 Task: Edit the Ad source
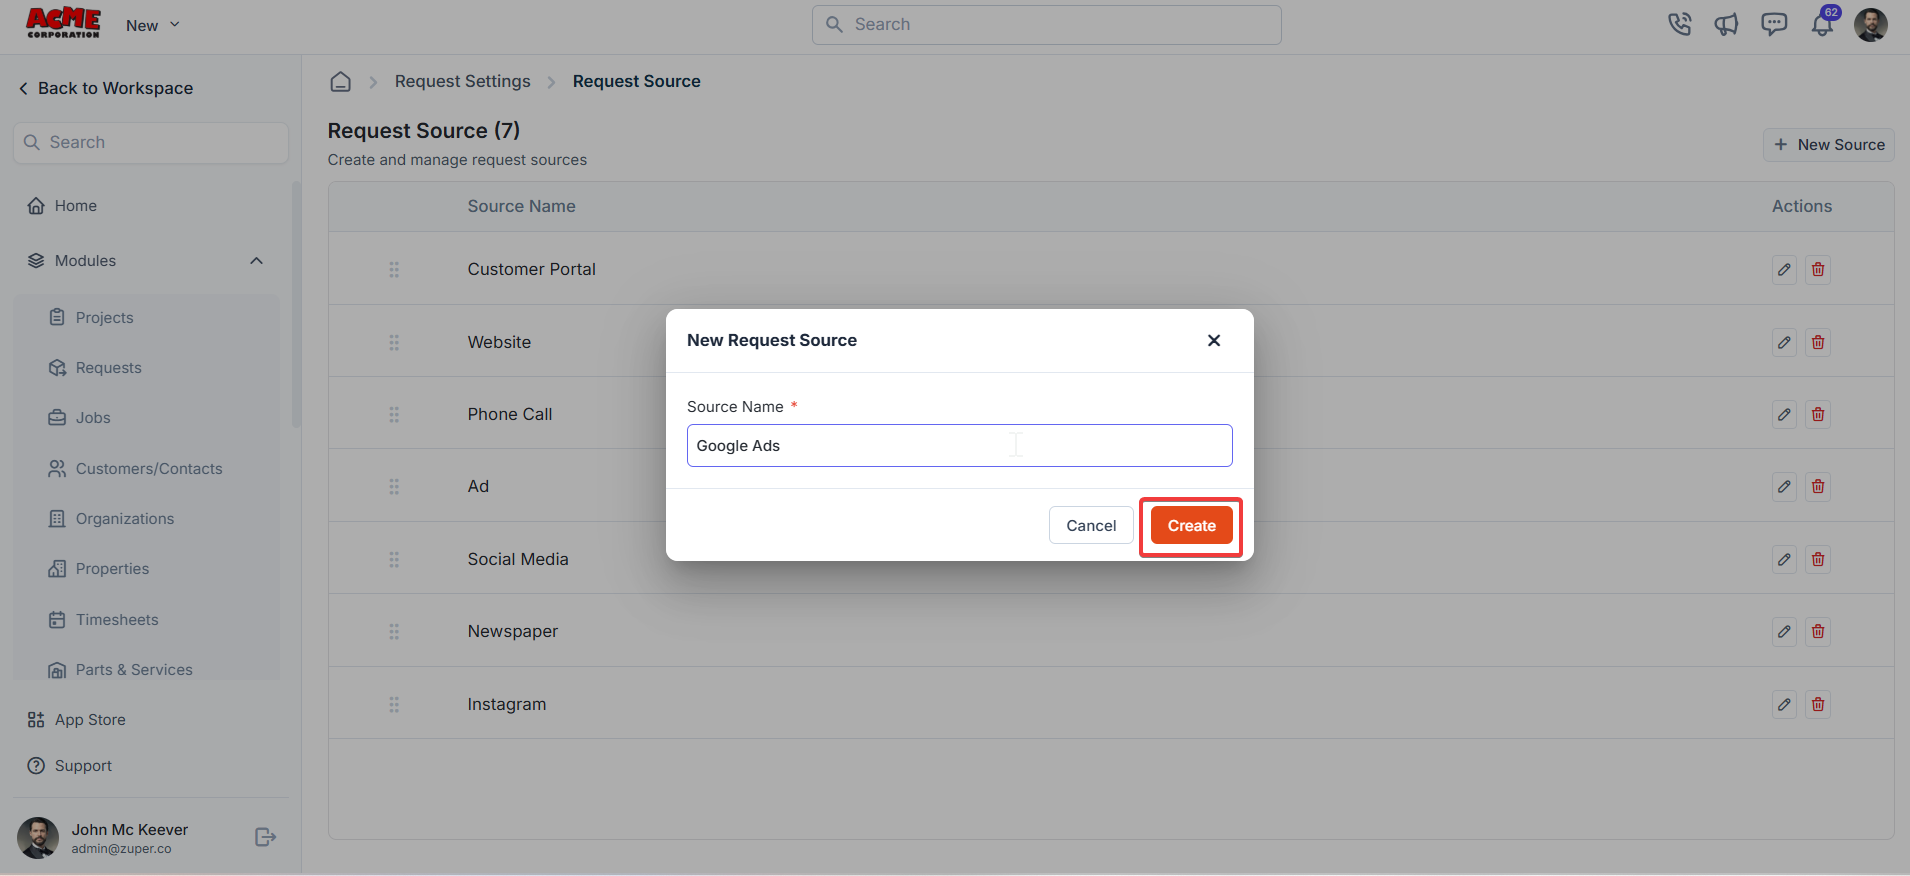1784,487
